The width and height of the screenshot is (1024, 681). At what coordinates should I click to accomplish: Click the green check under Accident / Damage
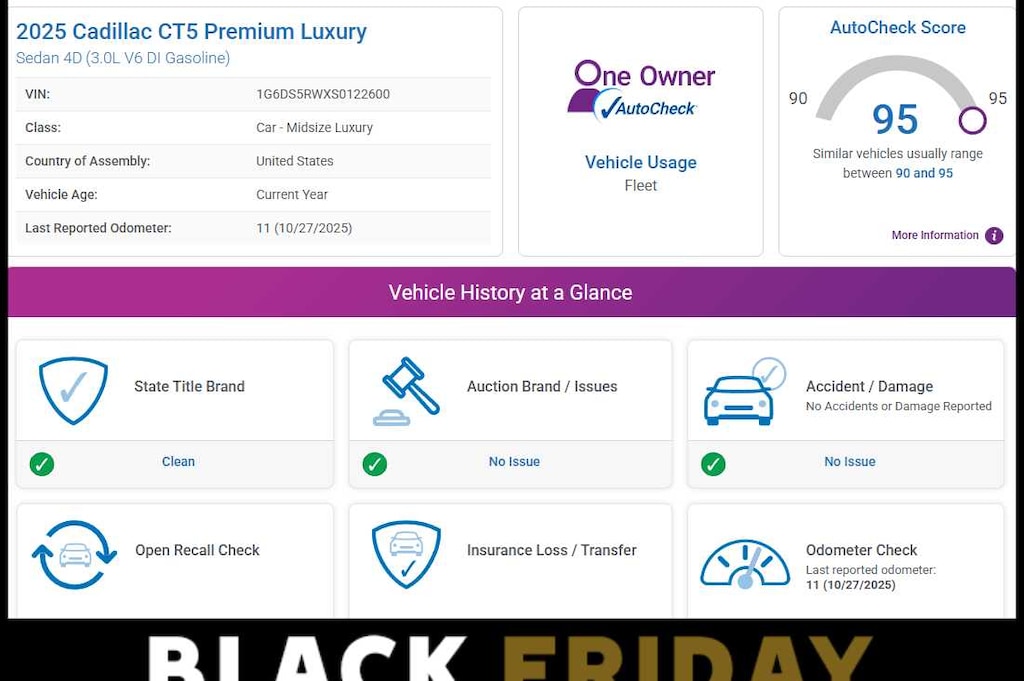pyautogui.click(x=713, y=464)
